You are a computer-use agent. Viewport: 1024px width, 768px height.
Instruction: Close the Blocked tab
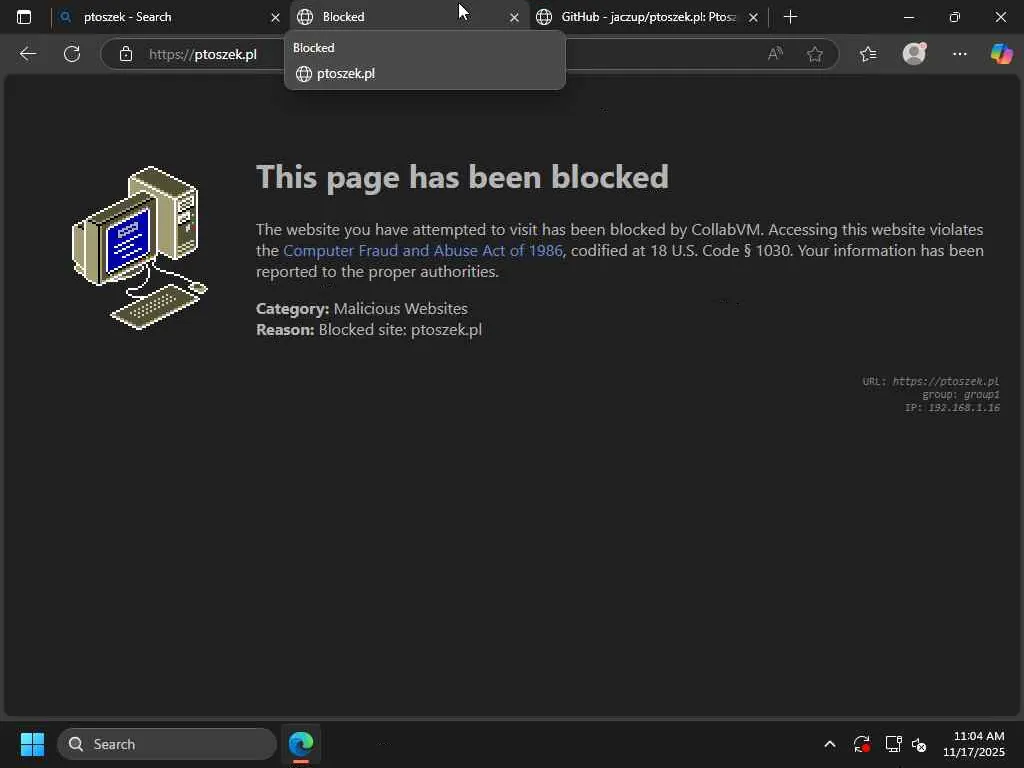tap(514, 18)
